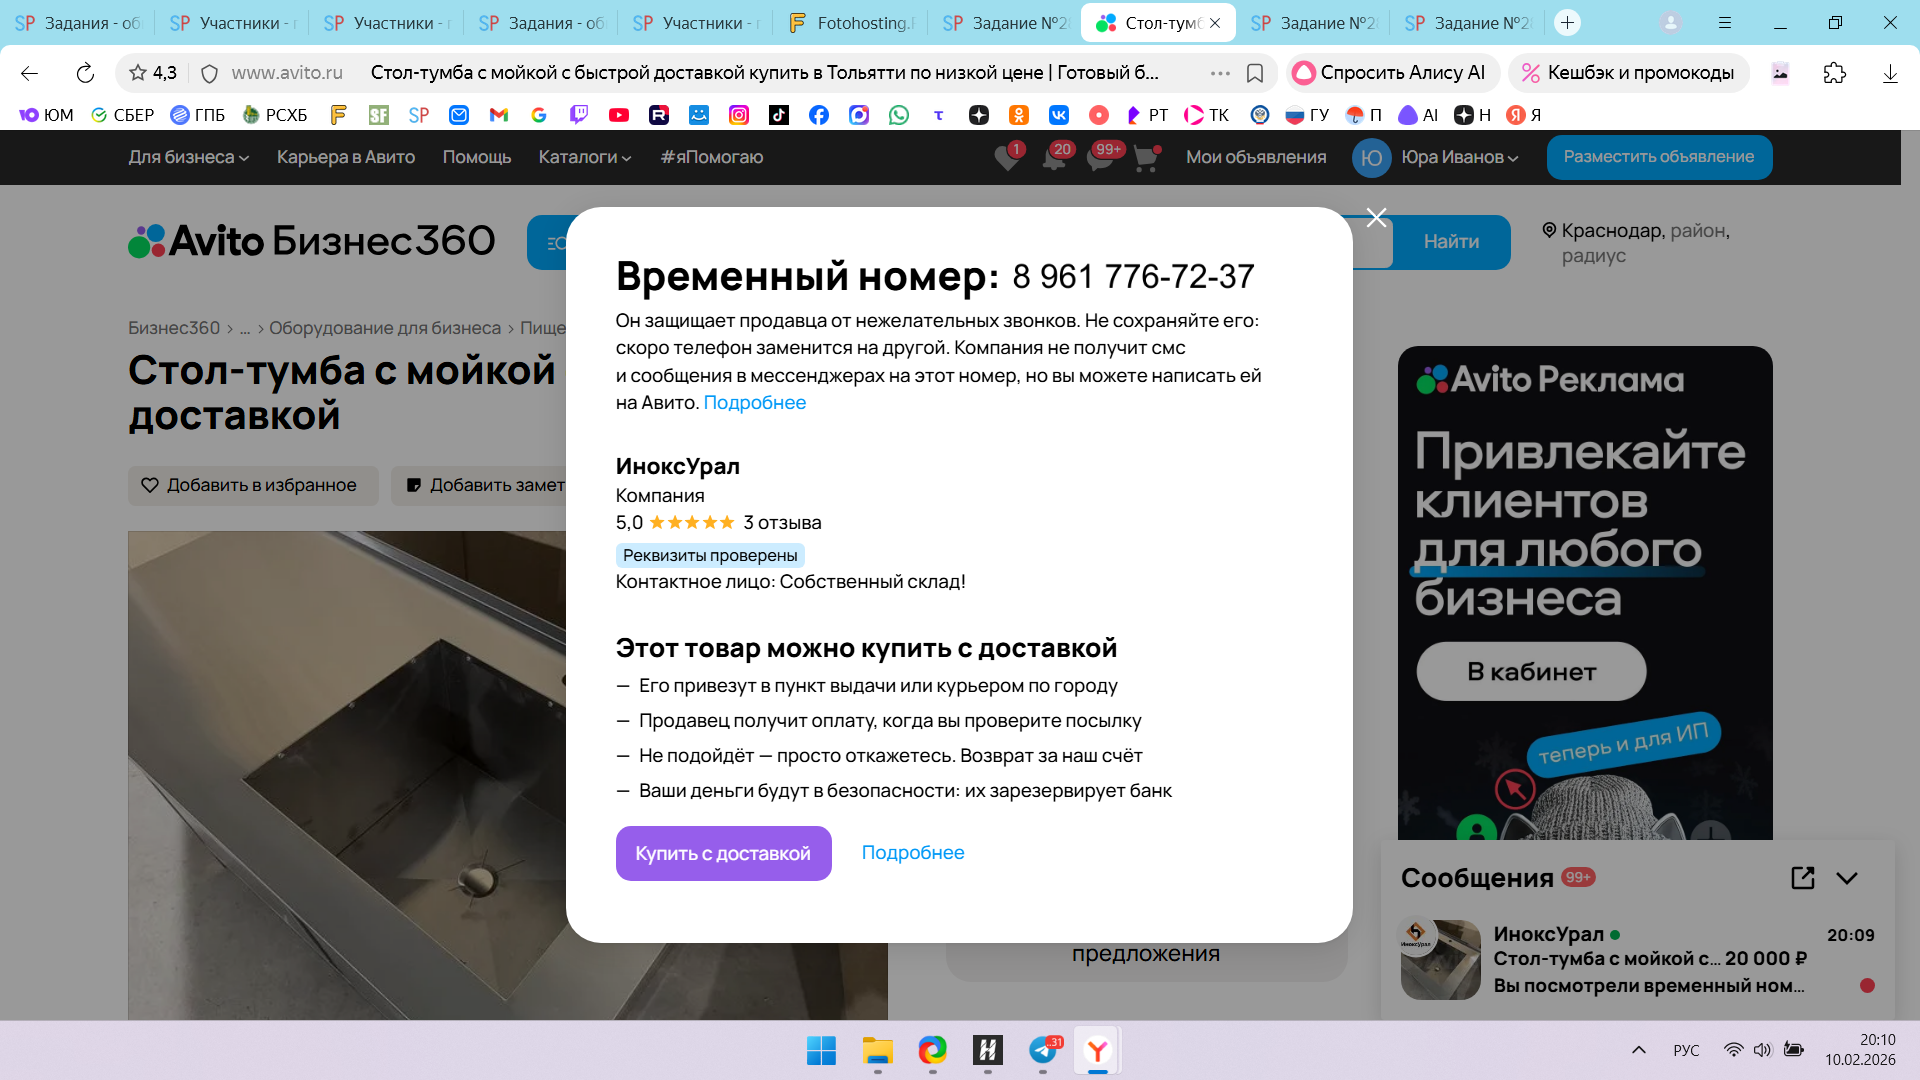Open Юра Иванов profile dropdown
Viewport: 1920px width, 1080px height.
click(1437, 157)
